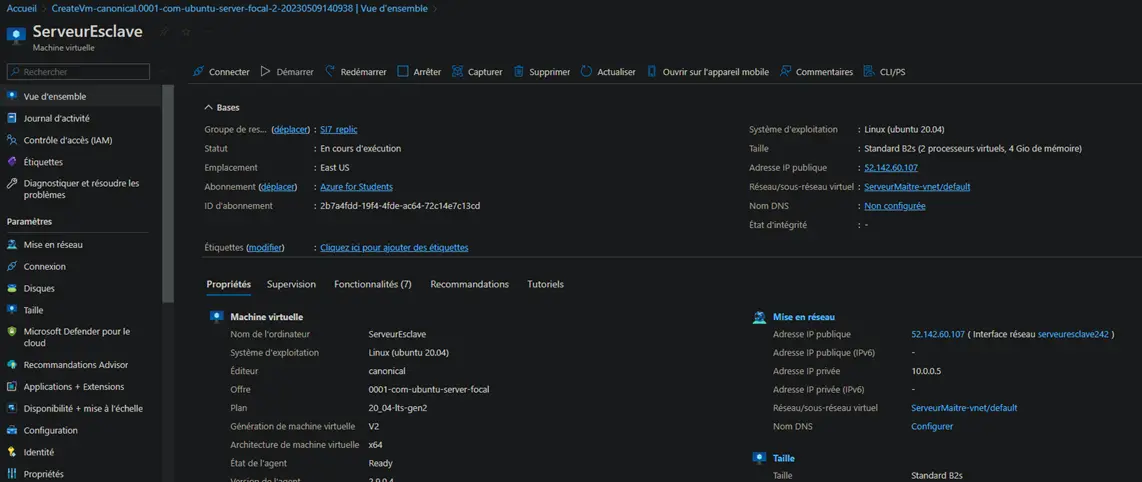Open ServeurMaitre-vnet/default link in Bases section
Image resolution: width=1142 pixels, height=482 pixels.
(917, 186)
